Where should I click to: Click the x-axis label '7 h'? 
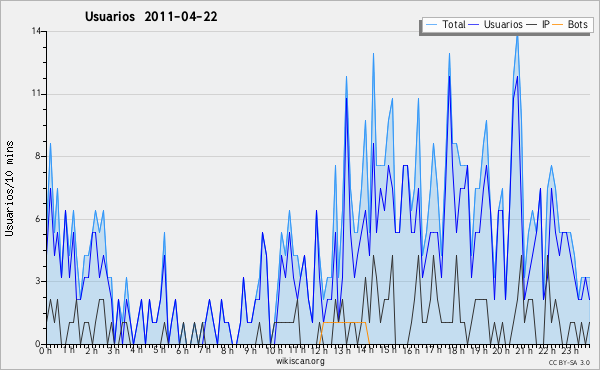point(205,350)
